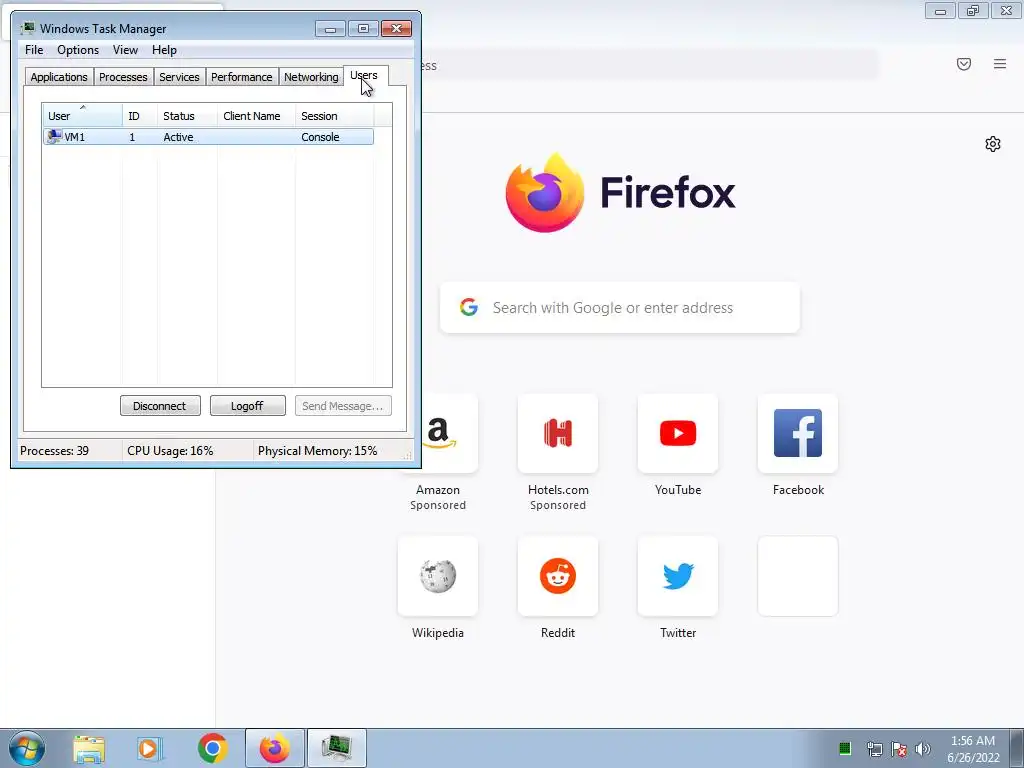Image resolution: width=1024 pixels, height=768 pixels.
Task: Open Task Manager View menu
Action: (x=125, y=50)
